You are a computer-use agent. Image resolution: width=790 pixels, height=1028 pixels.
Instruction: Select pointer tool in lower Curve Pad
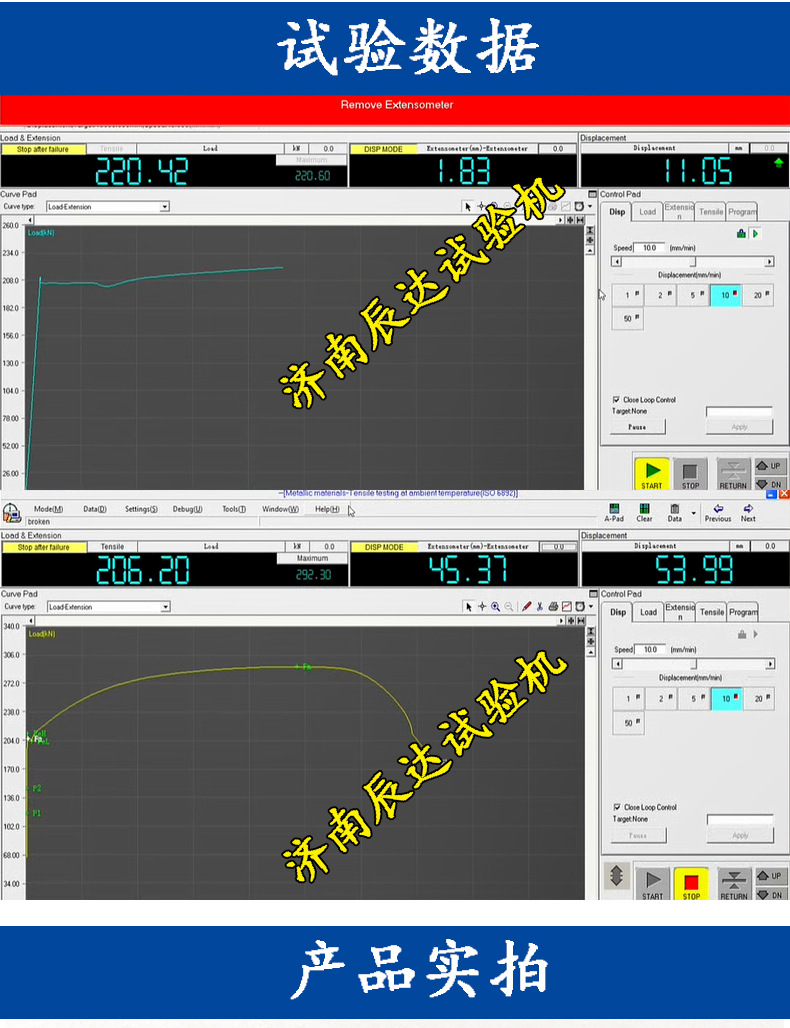coord(469,607)
